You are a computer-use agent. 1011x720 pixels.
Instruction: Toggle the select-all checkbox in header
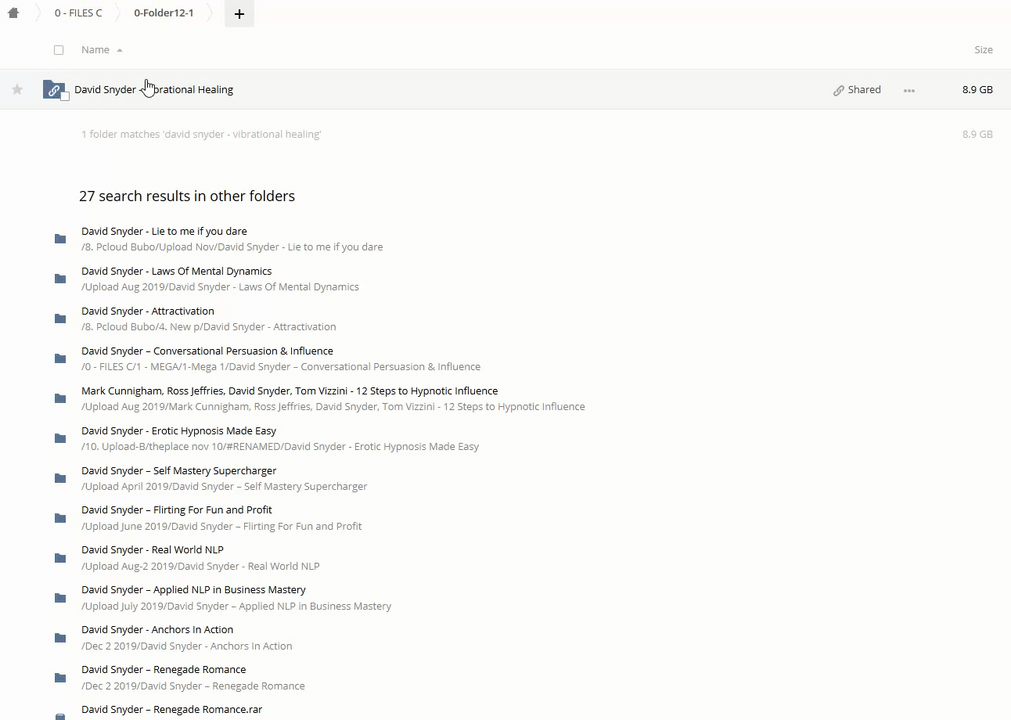click(x=58, y=50)
